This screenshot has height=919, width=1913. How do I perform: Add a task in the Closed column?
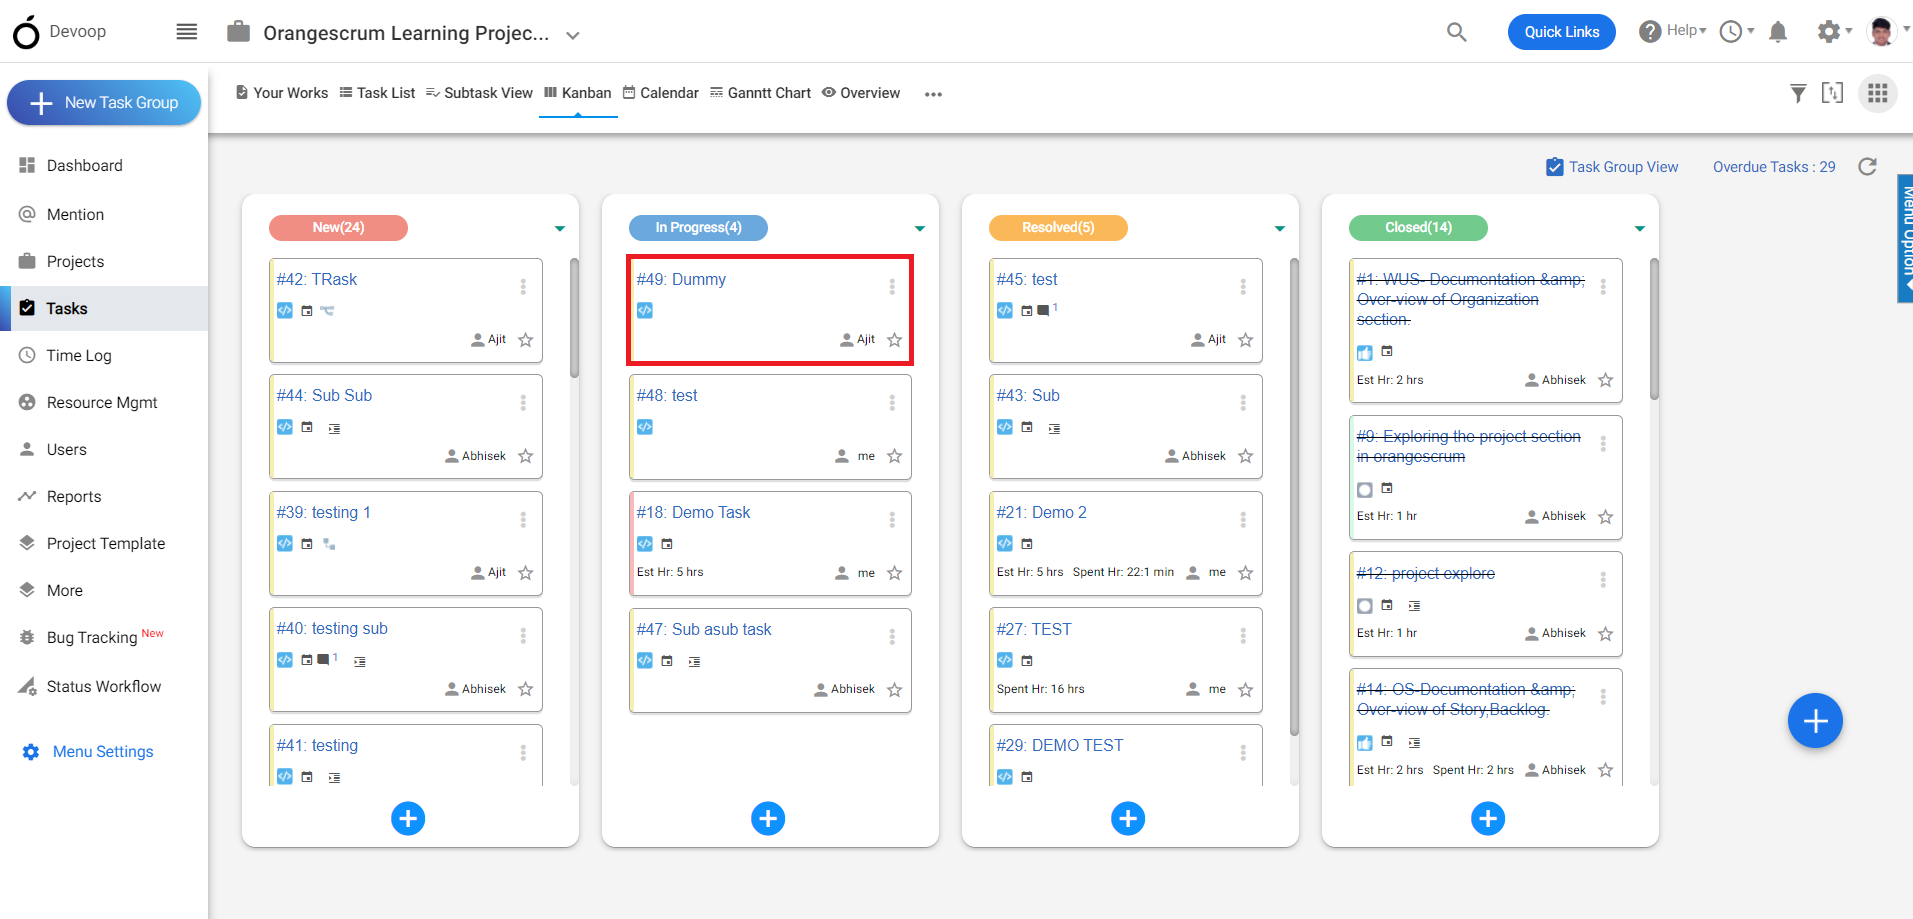[x=1488, y=819]
